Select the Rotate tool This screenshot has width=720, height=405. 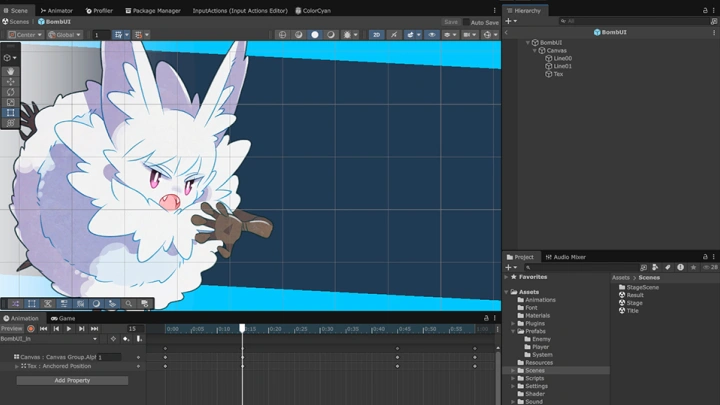point(11,92)
